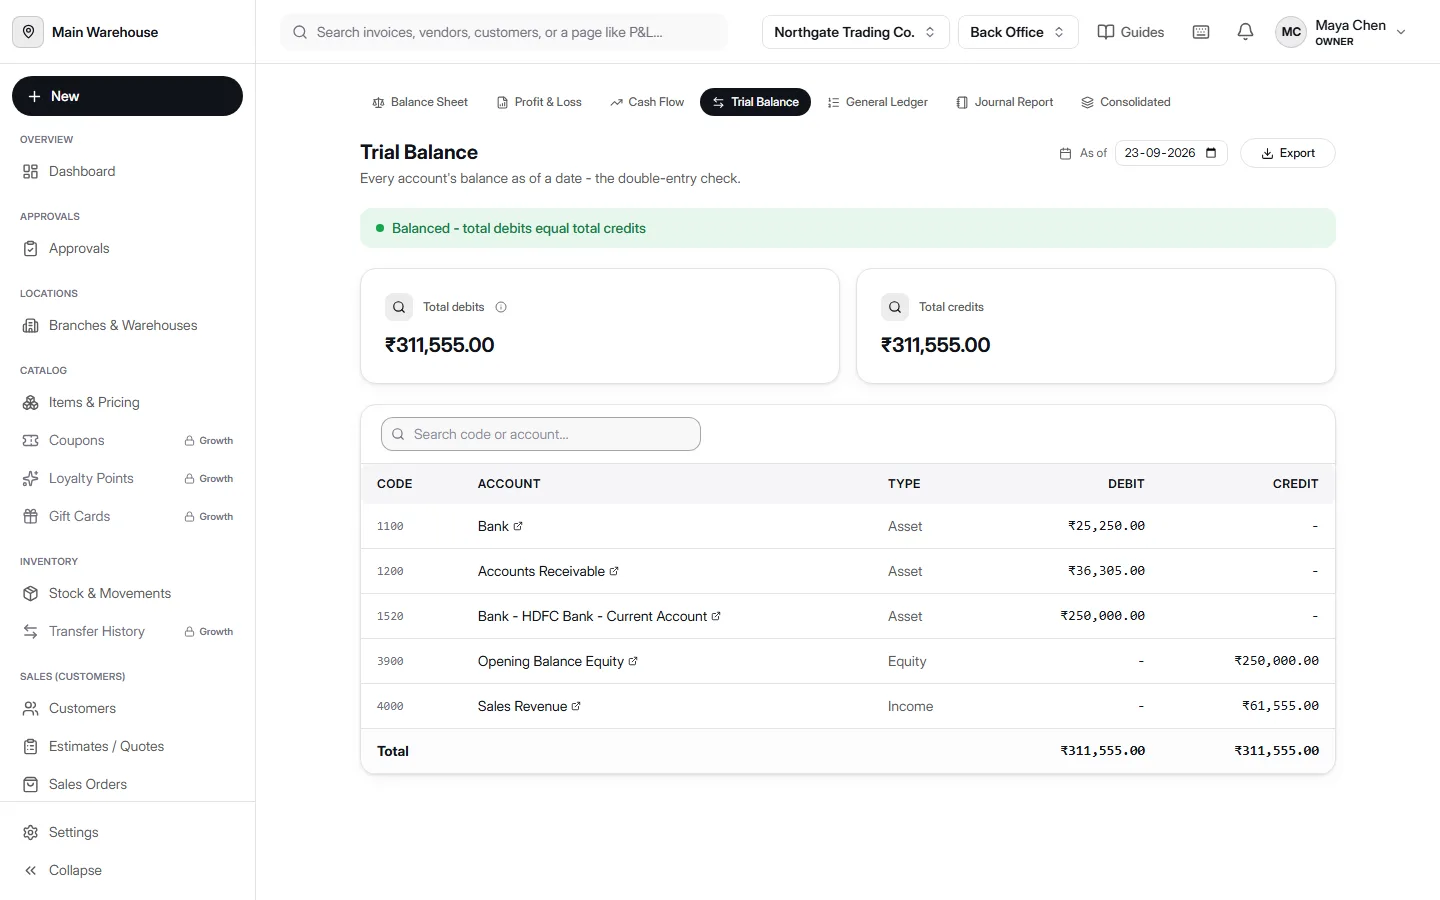Open link icon beside Sales Revenue

pyautogui.click(x=576, y=706)
